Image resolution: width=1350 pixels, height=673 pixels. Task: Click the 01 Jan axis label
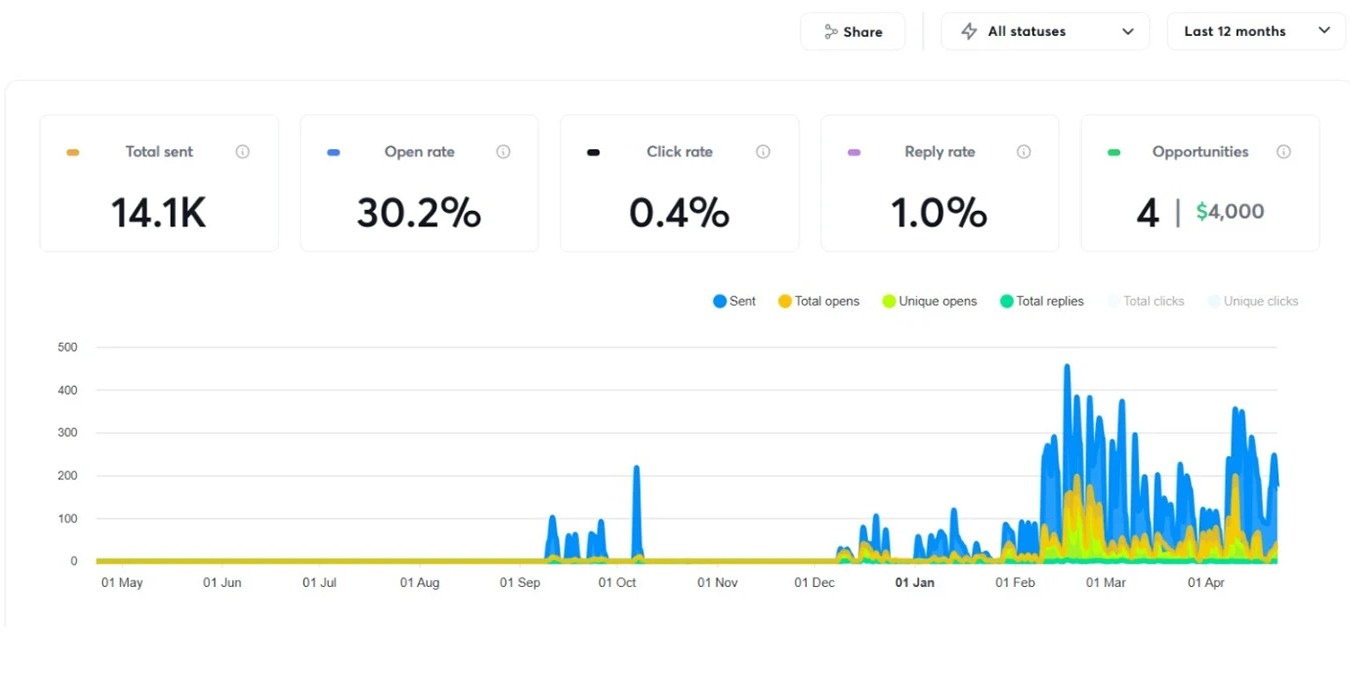click(x=915, y=582)
